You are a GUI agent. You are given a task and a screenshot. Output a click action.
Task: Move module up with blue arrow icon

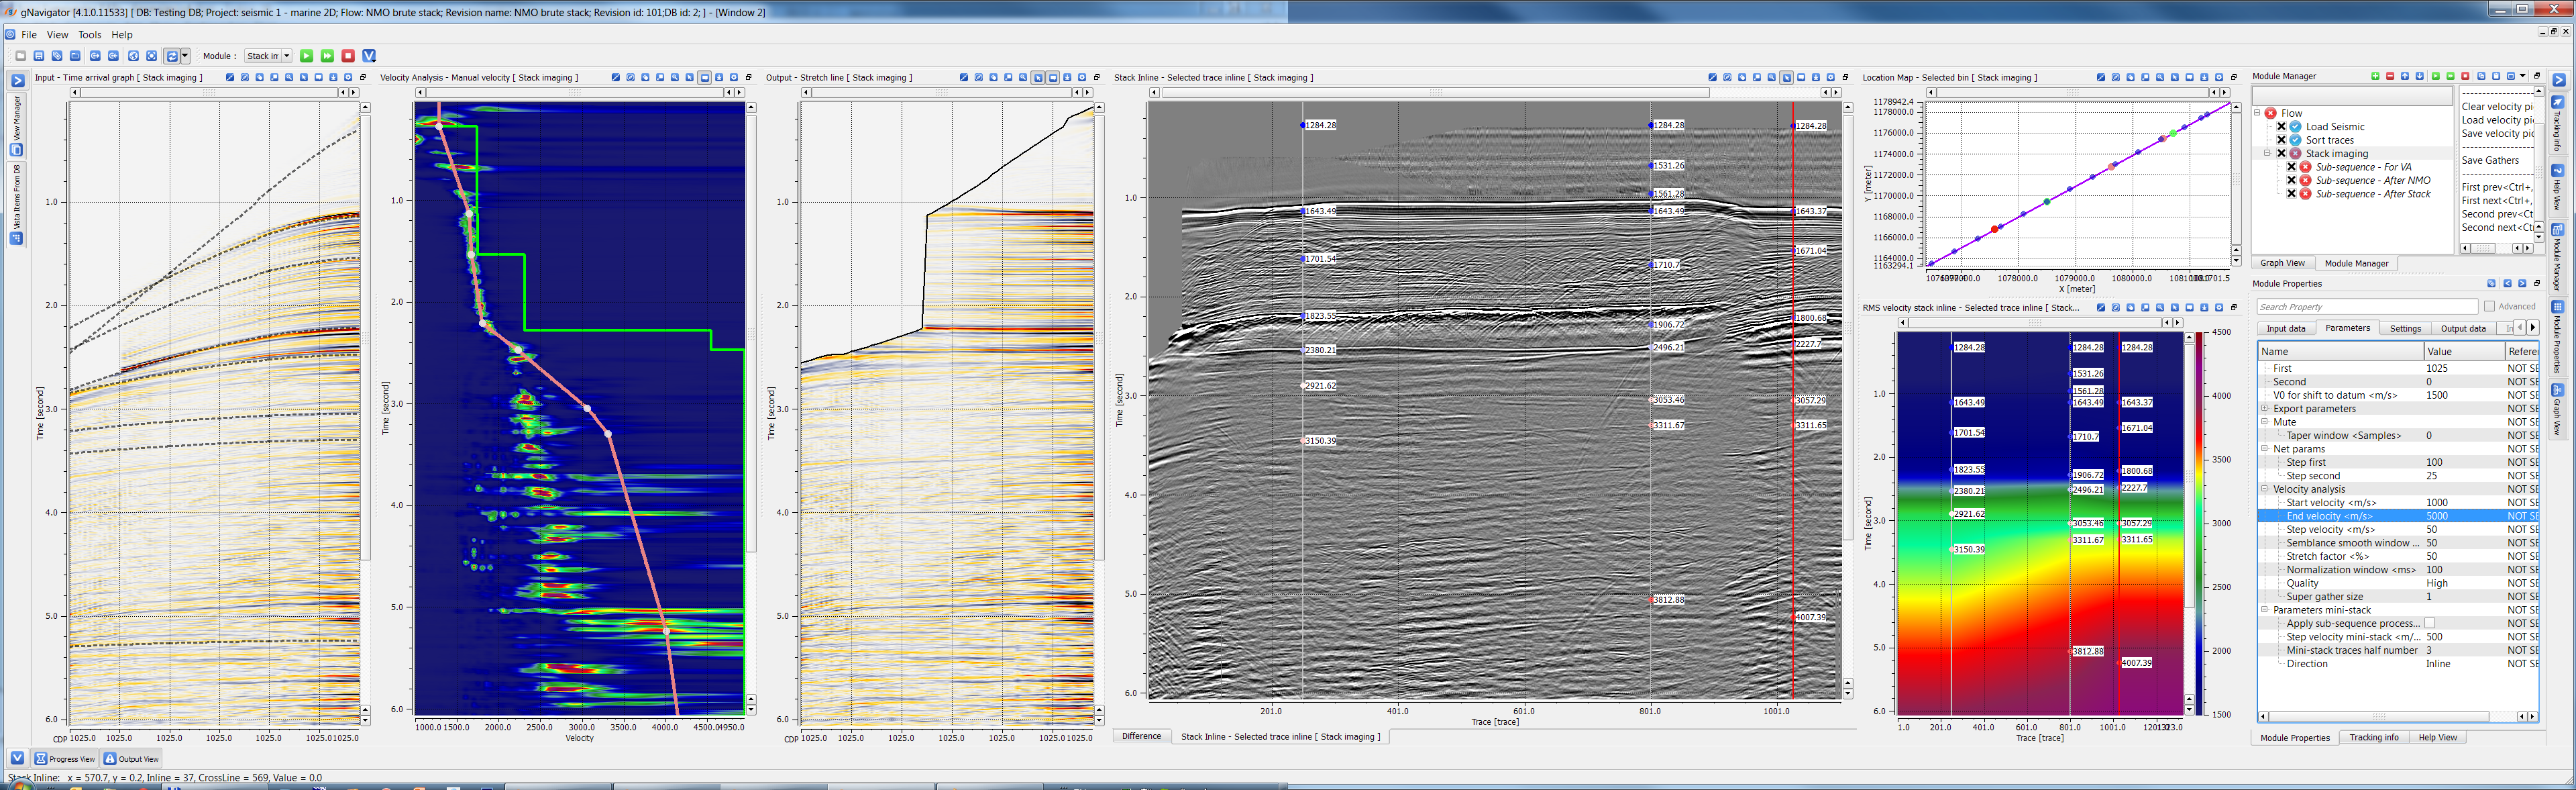(2405, 76)
